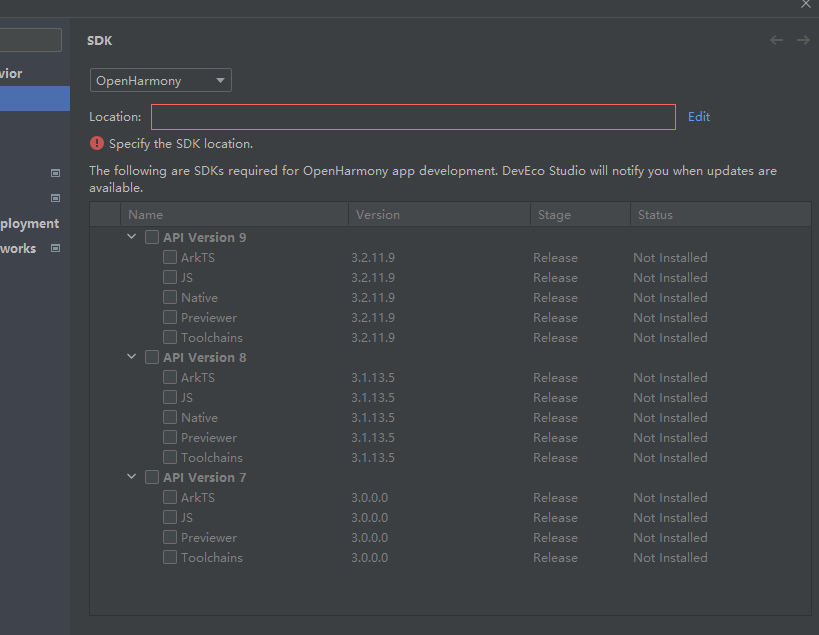The height and width of the screenshot is (635, 819).
Task: Open the Build, Execution, Deployment settings category
Action: 30,224
